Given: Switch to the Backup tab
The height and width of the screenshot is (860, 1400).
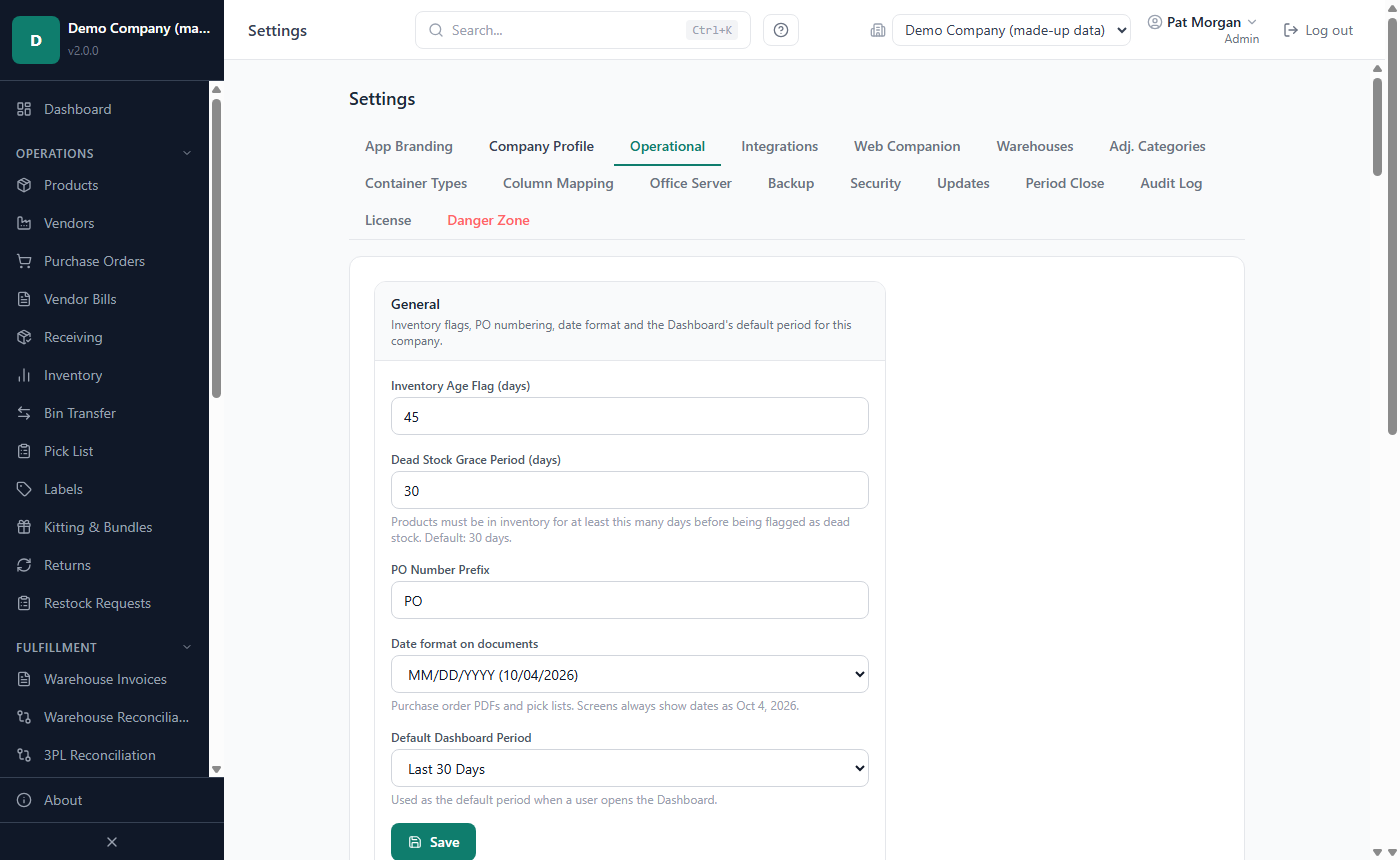Looking at the screenshot, I should (x=791, y=183).
